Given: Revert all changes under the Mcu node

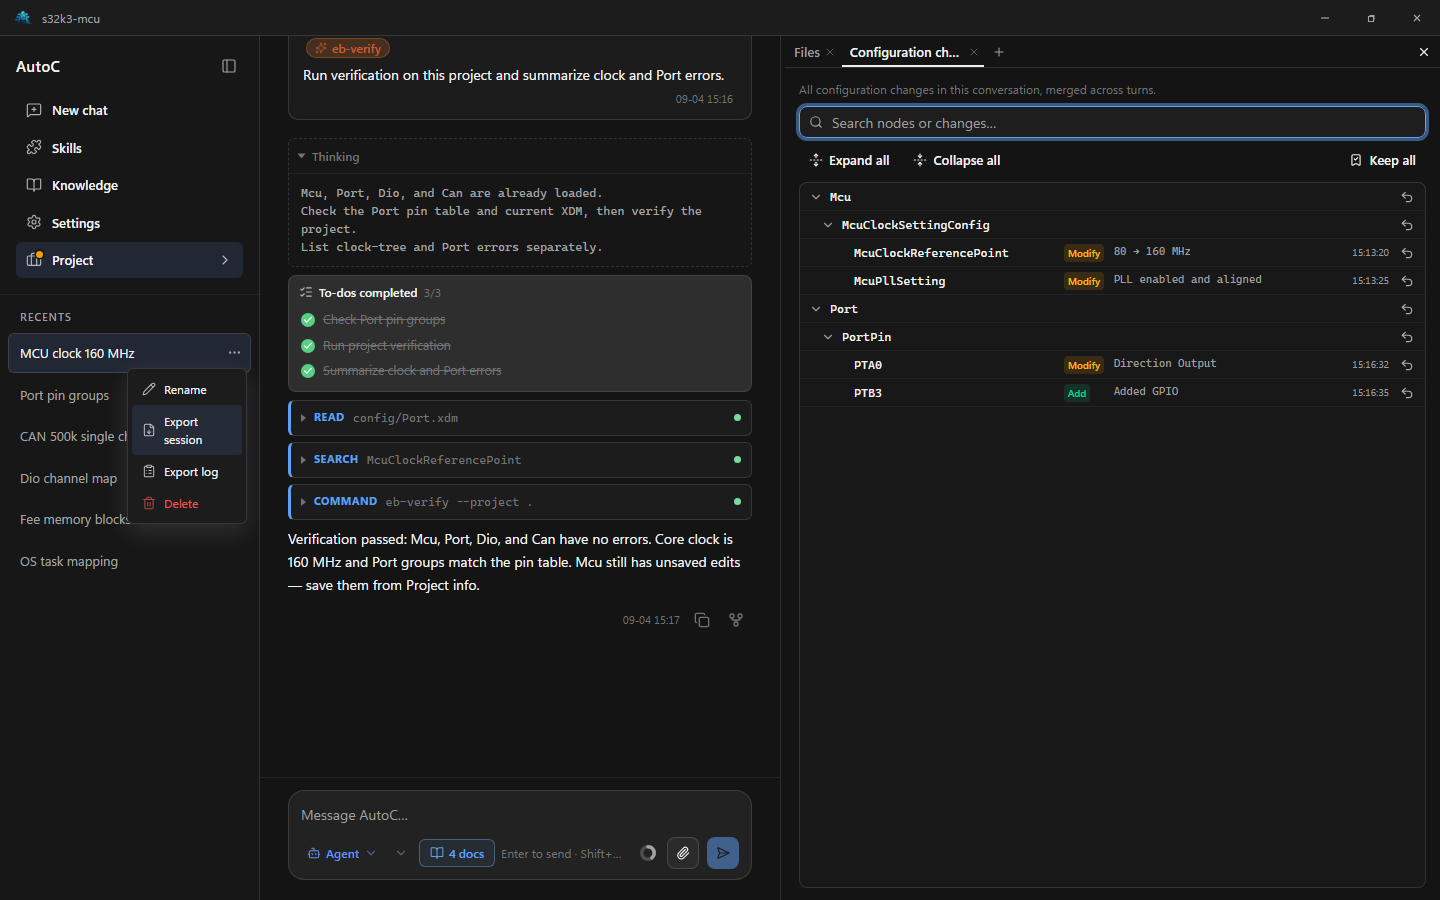Looking at the screenshot, I should pyautogui.click(x=1407, y=197).
